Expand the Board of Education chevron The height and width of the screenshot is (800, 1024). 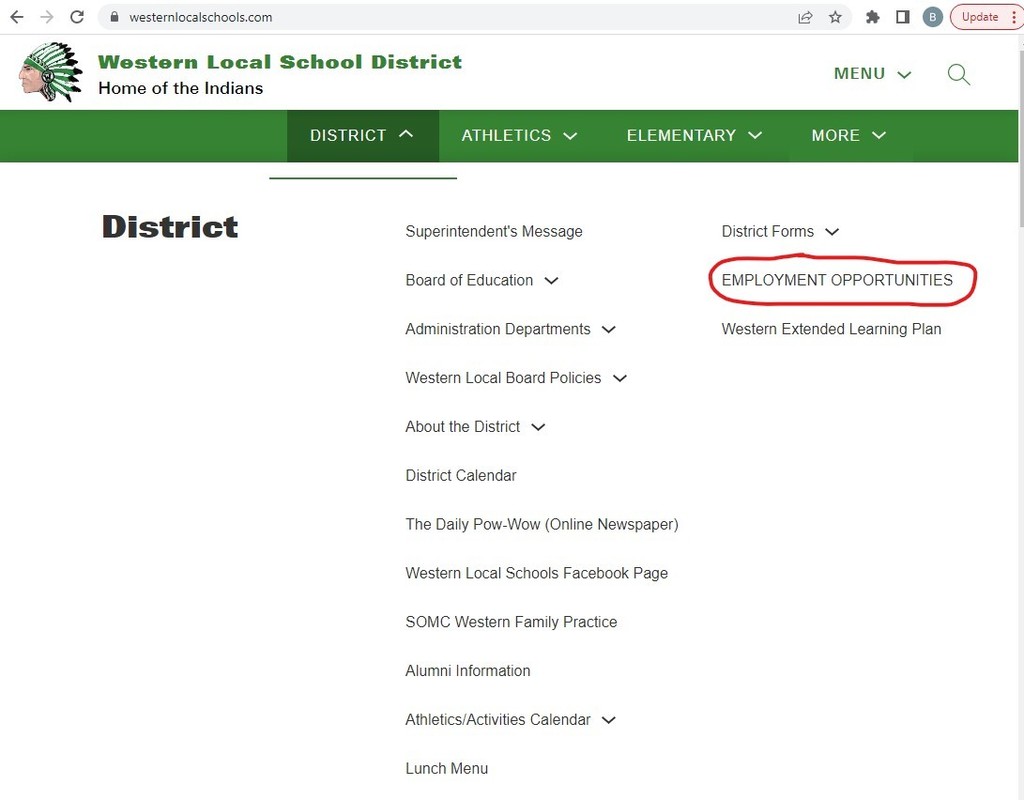coord(551,281)
